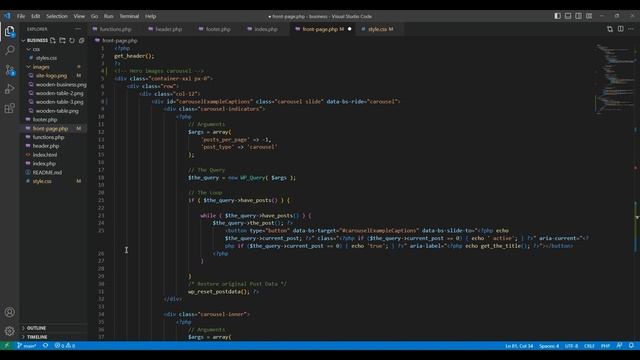Click line and column indicator in status bar
Screen dimensions: 640x360
pyautogui.click(x=519, y=346)
